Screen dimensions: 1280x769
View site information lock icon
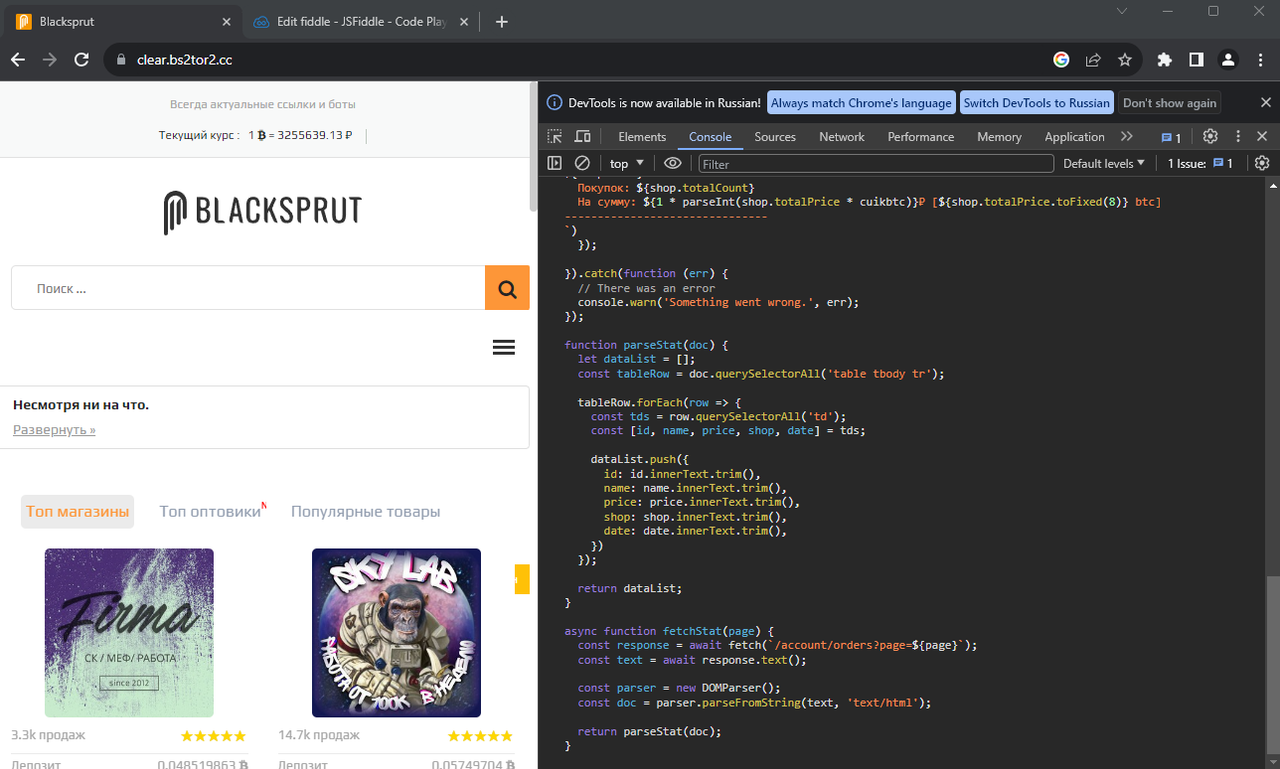tap(121, 60)
